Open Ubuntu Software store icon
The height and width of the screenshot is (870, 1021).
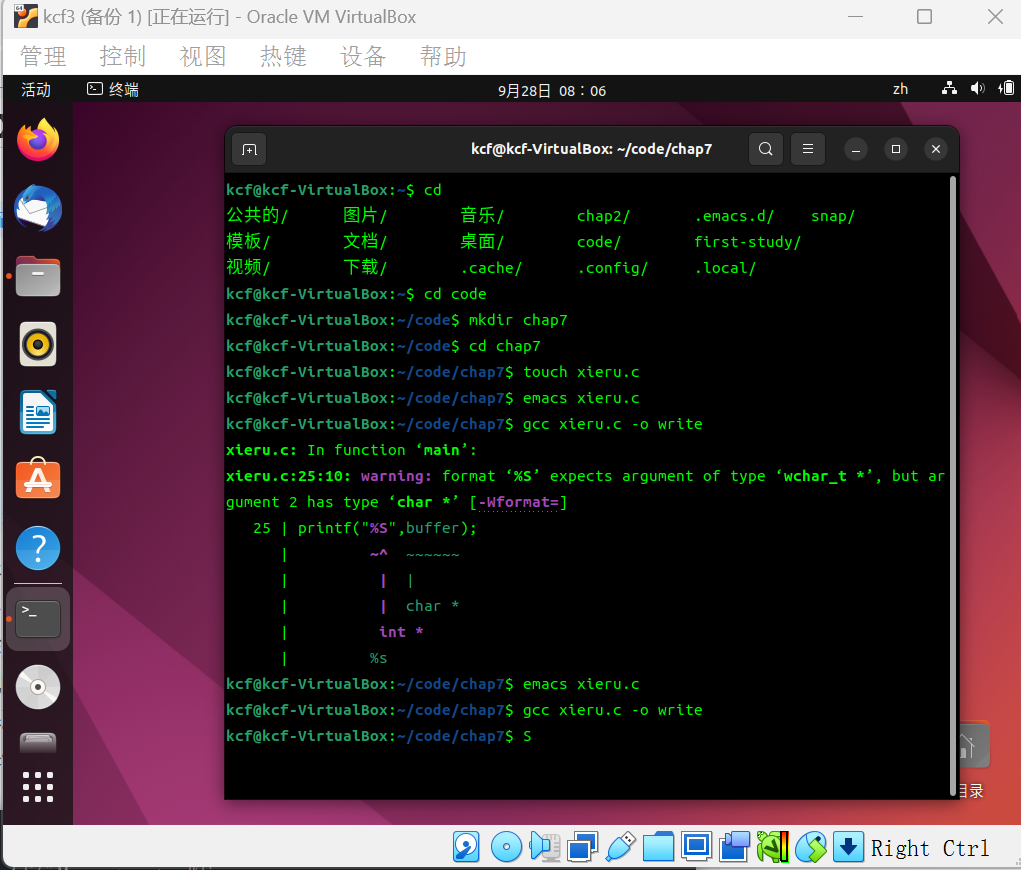(38, 480)
